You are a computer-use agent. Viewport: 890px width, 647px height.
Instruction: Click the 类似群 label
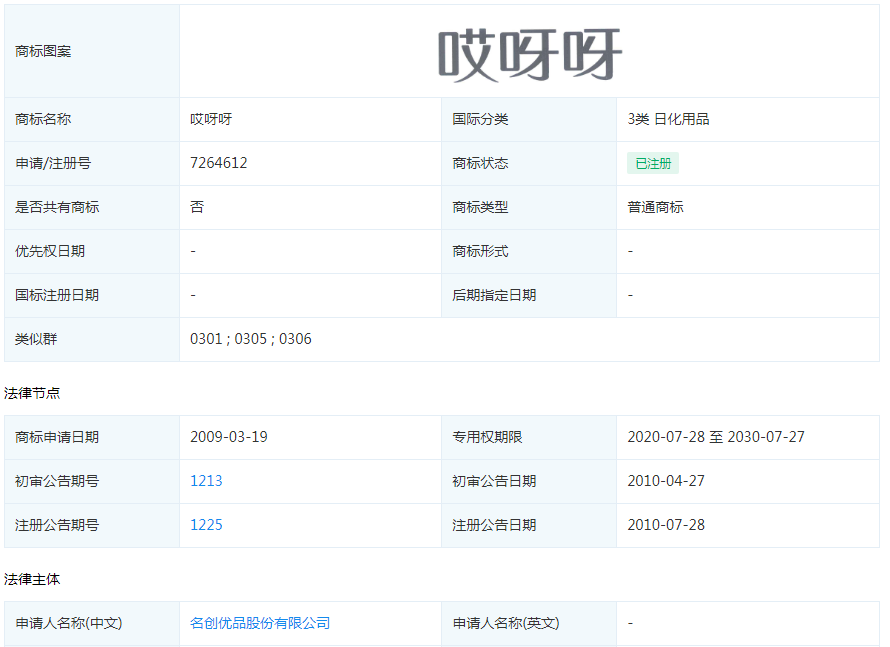[x=36, y=339]
